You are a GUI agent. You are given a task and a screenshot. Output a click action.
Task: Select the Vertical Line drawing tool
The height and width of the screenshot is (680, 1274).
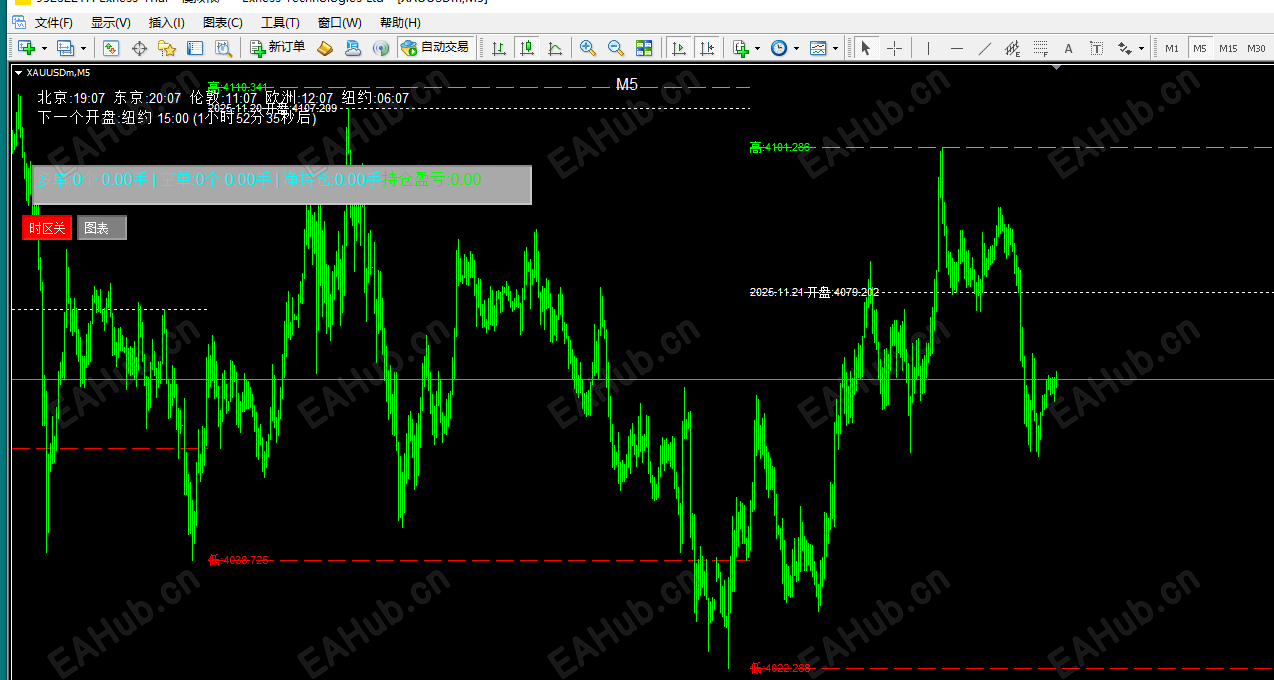pos(928,47)
